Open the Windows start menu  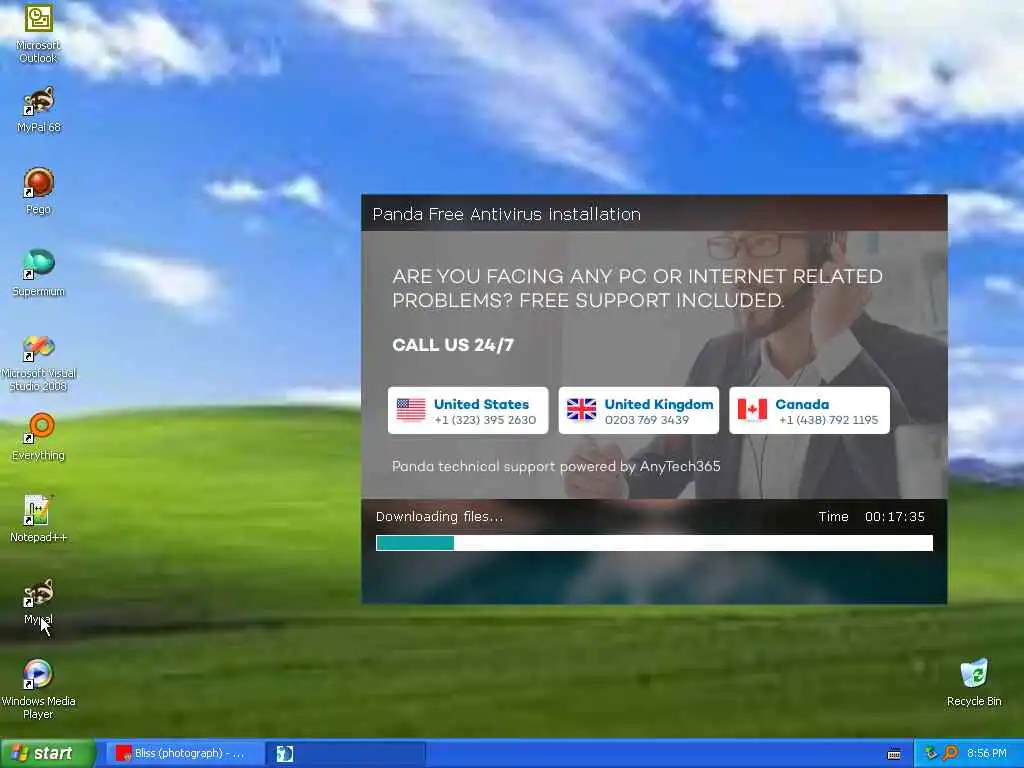tap(47, 753)
